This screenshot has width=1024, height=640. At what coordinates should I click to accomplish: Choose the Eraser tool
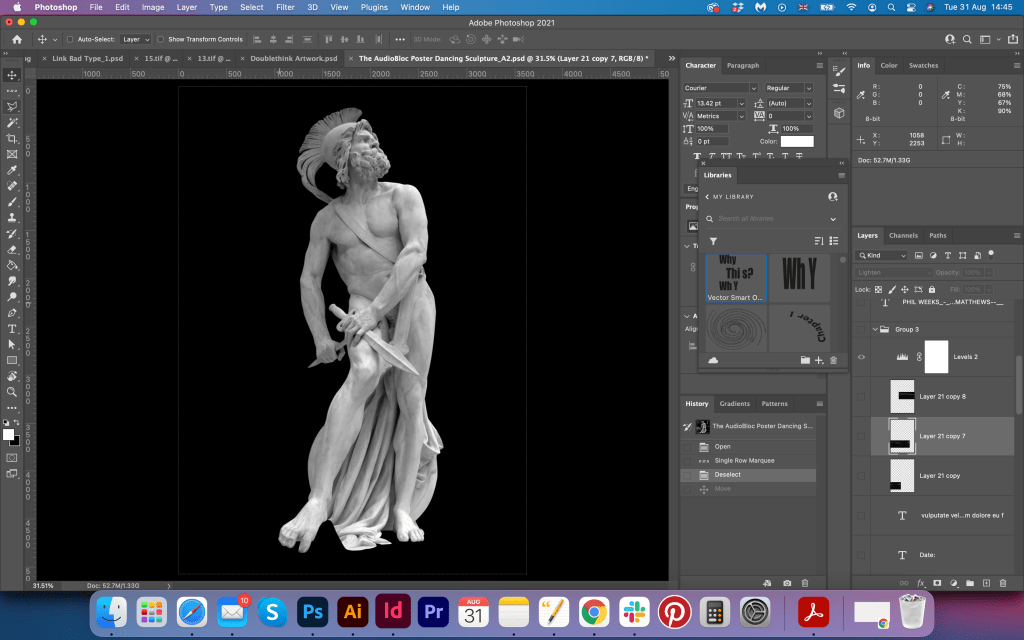pyautogui.click(x=12, y=249)
